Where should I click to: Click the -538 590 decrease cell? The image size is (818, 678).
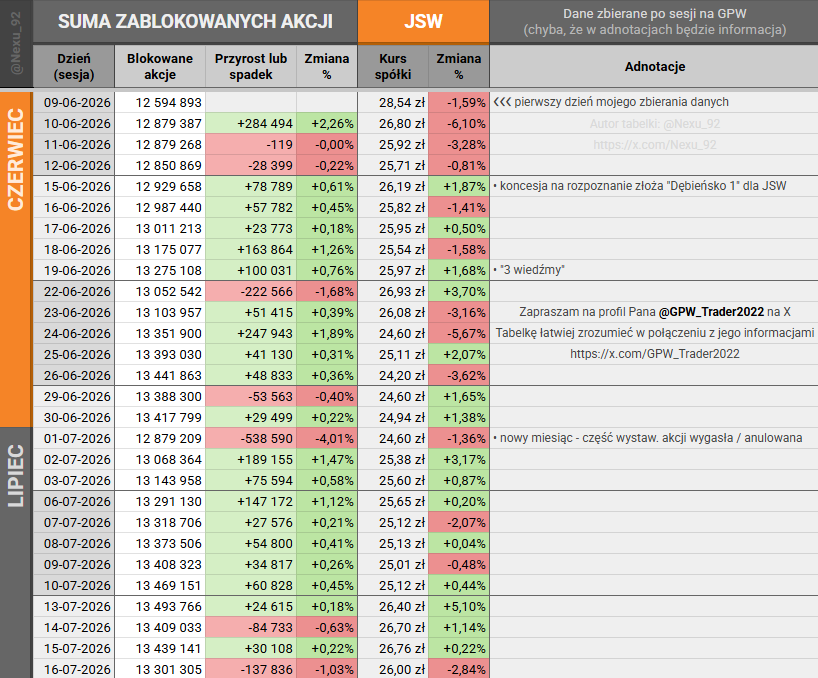point(251,438)
